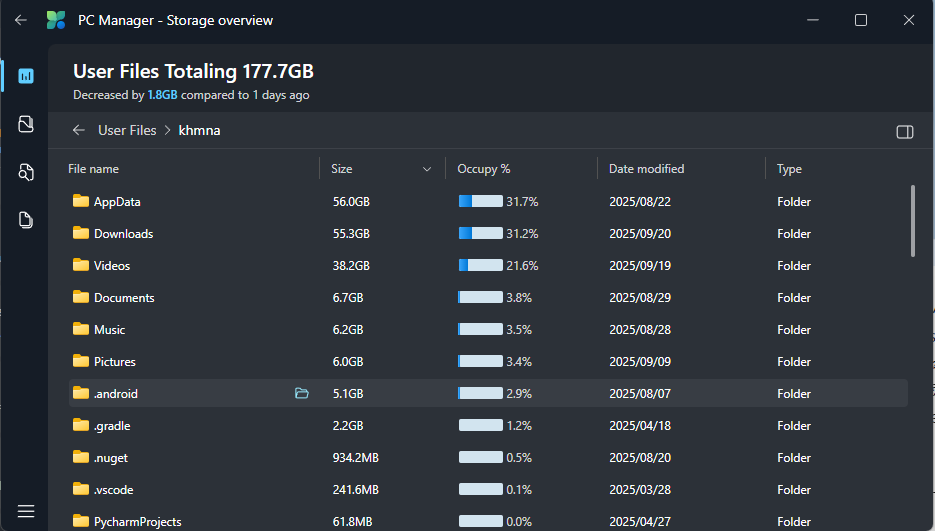Image resolution: width=935 pixels, height=531 pixels.
Task: Select the AppData folder row
Action: [488, 202]
